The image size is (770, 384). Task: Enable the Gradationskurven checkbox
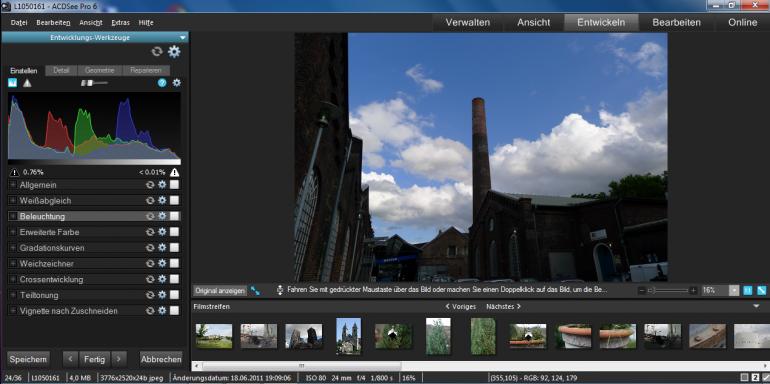pyautogui.click(x=174, y=248)
